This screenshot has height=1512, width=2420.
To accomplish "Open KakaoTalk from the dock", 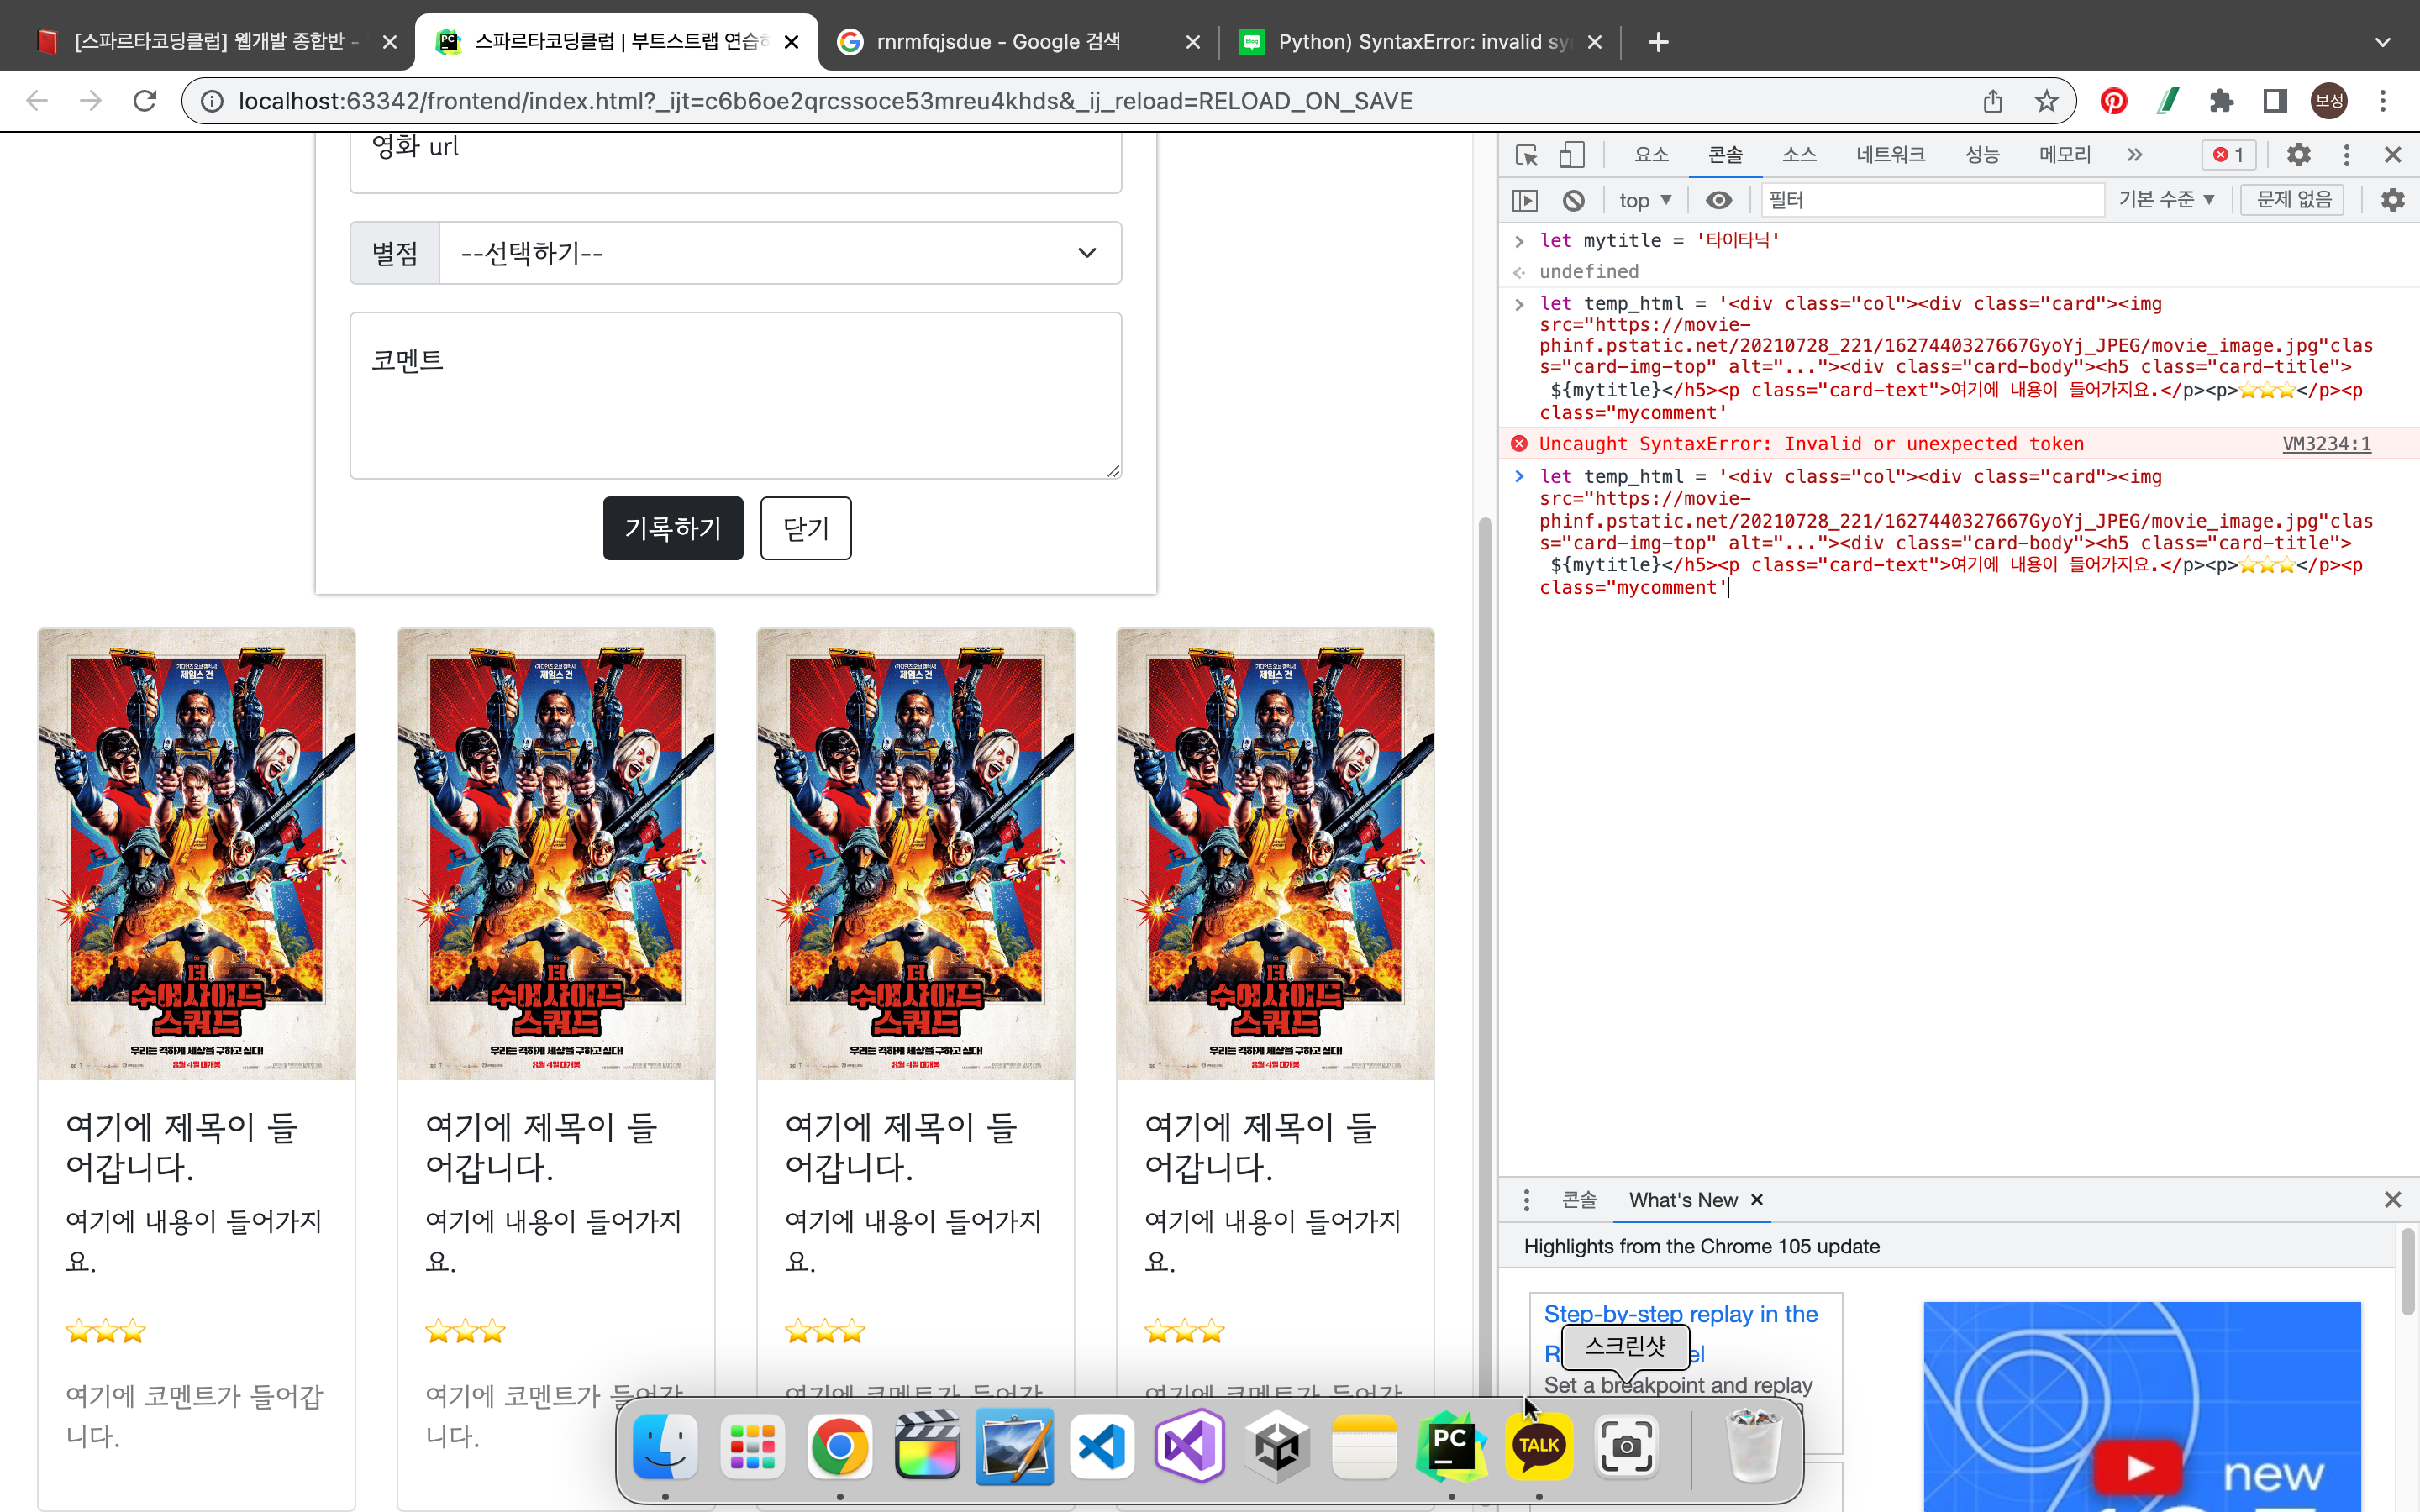I will 1538,1446.
